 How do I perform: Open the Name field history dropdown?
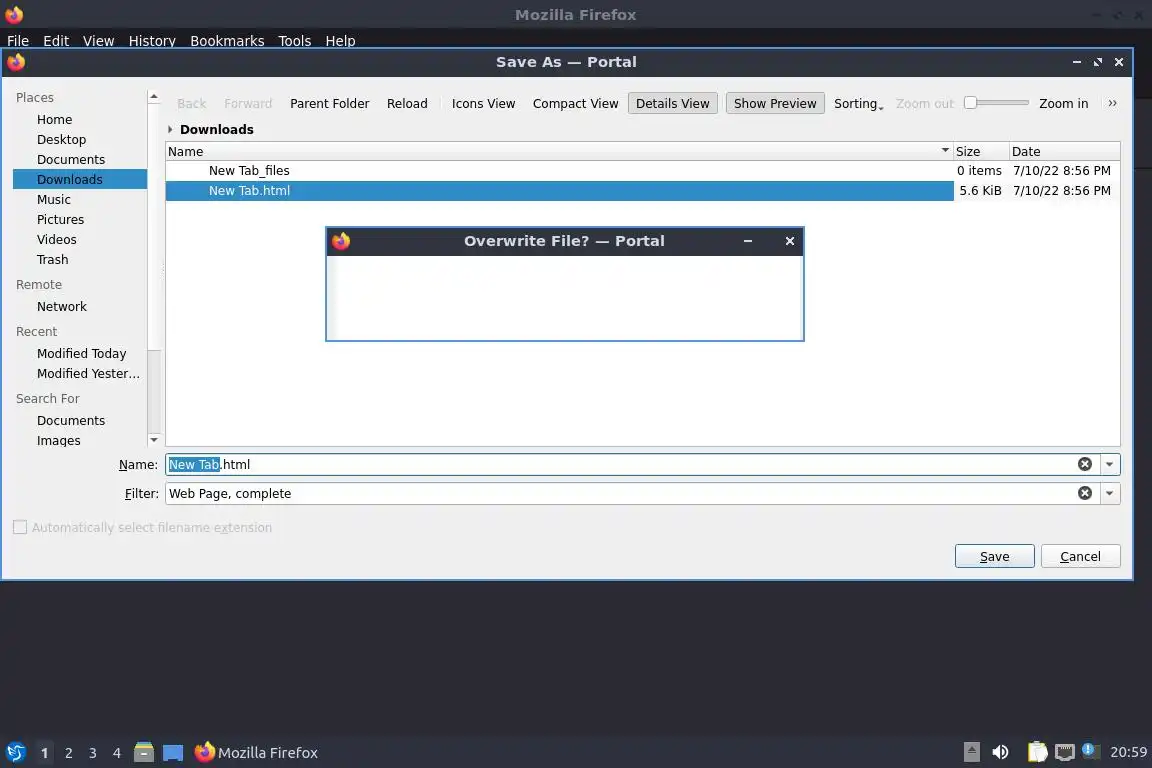coord(1109,464)
